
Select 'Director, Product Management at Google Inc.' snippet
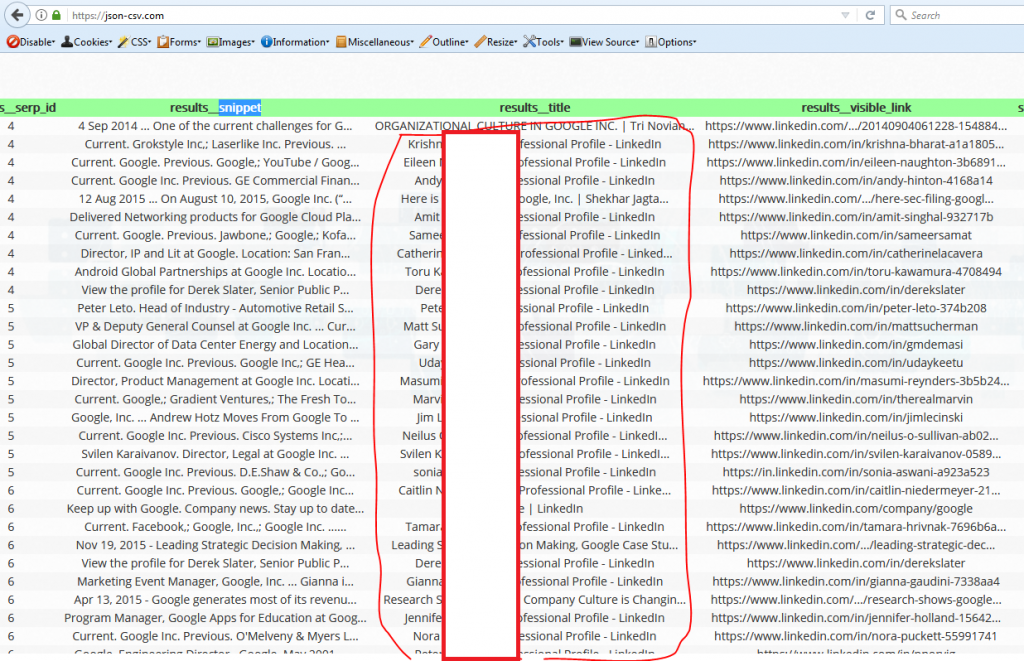click(216, 382)
